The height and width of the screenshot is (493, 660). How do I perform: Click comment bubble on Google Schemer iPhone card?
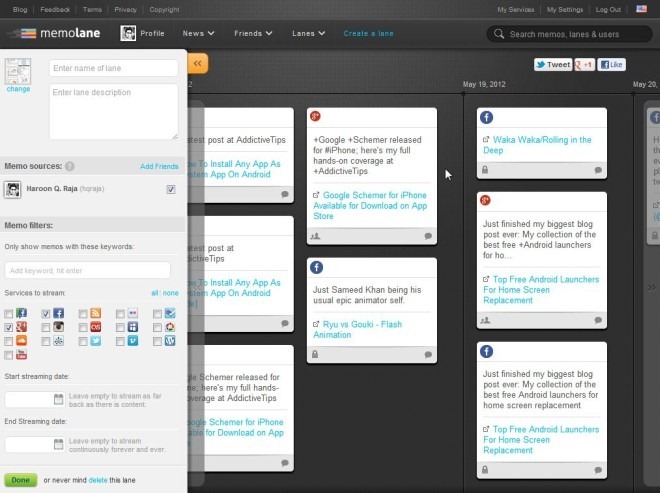pyautogui.click(x=428, y=236)
